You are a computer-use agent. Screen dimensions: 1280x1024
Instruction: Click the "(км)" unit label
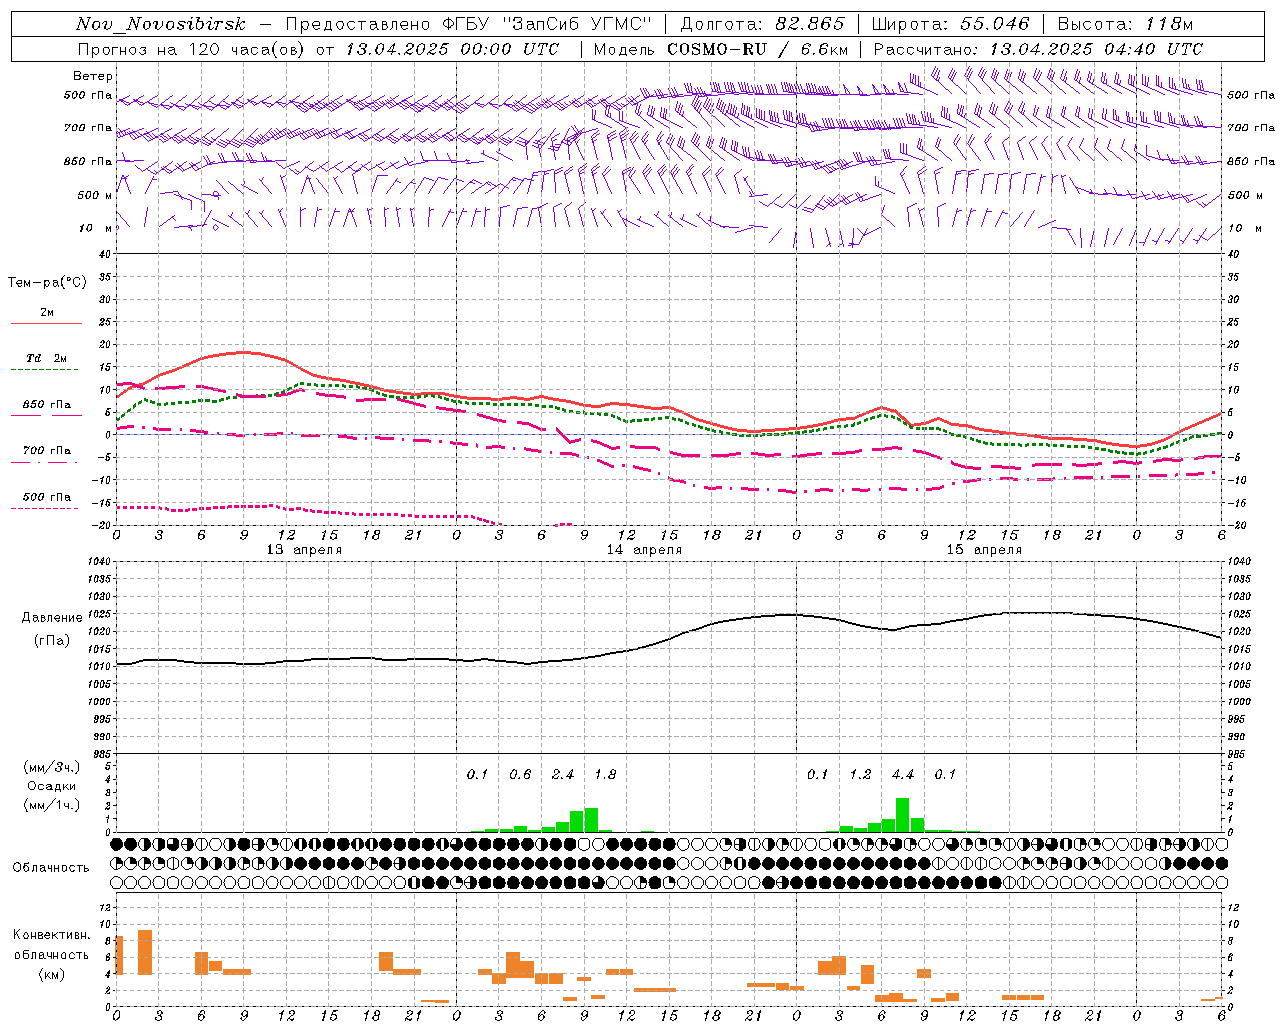click(x=52, y=974)
